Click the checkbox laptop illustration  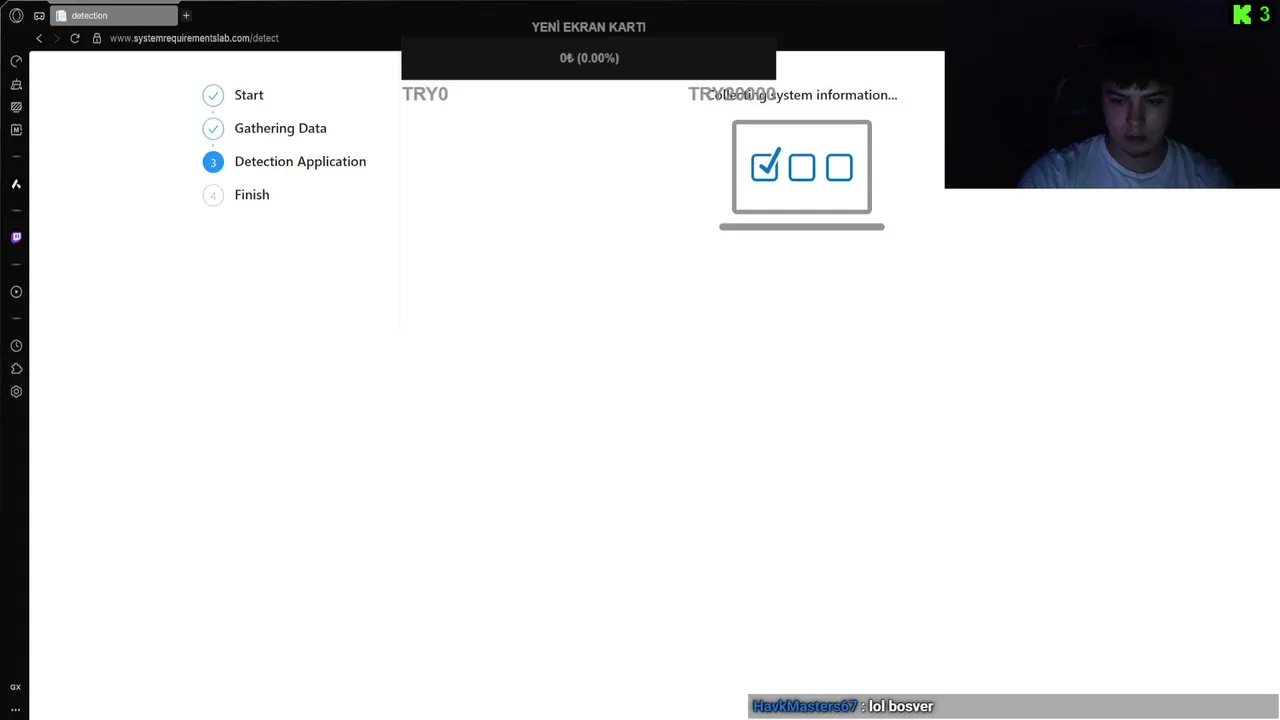pos(802,175)
